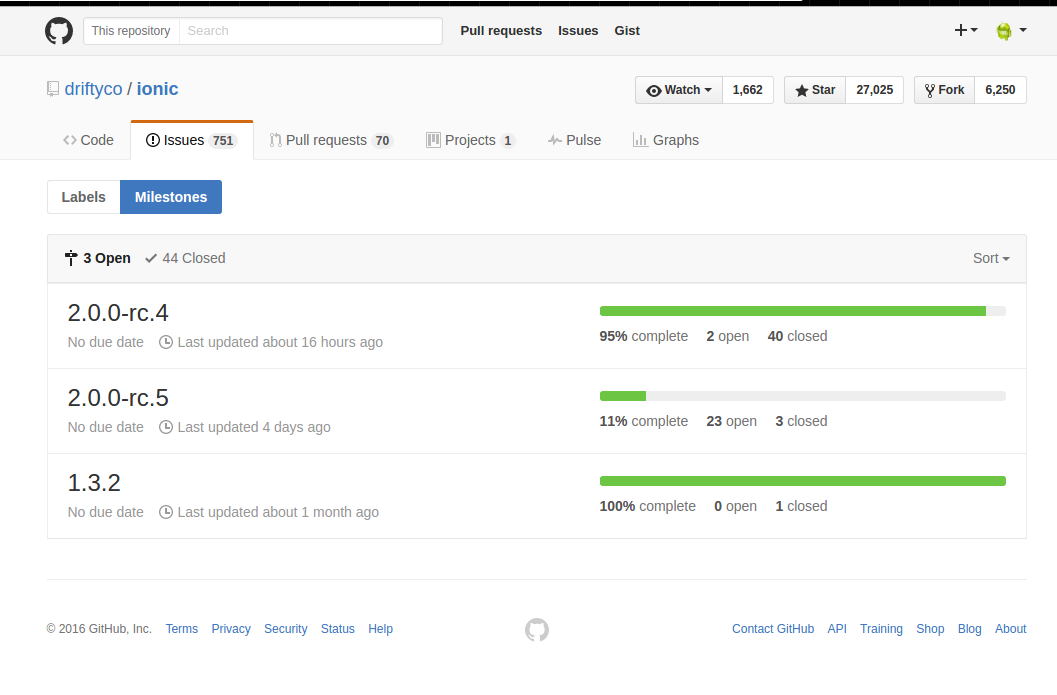Click the GitHub Octocat logo in header
Screen dimensions: 1057x695
59,31
